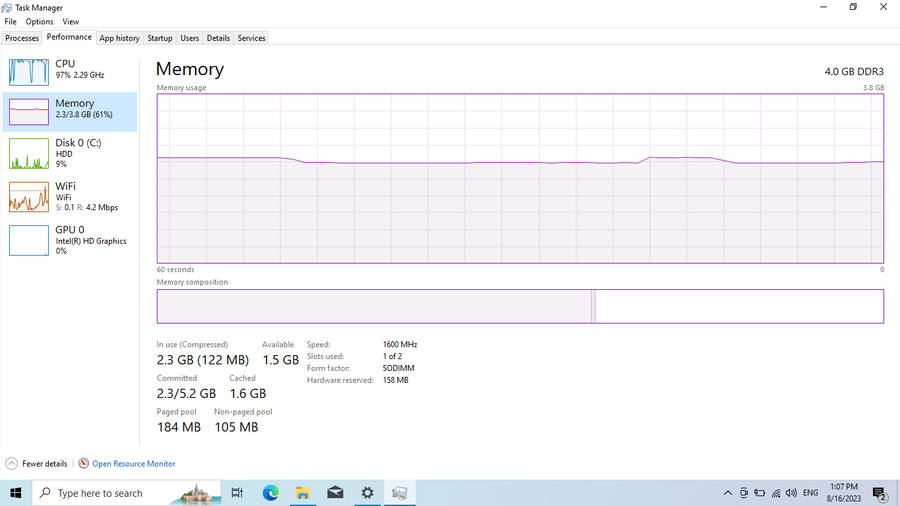Show hidden system tray icons
Image resolution: width=900 pixels, height=506 pixels.
[727, 493]
